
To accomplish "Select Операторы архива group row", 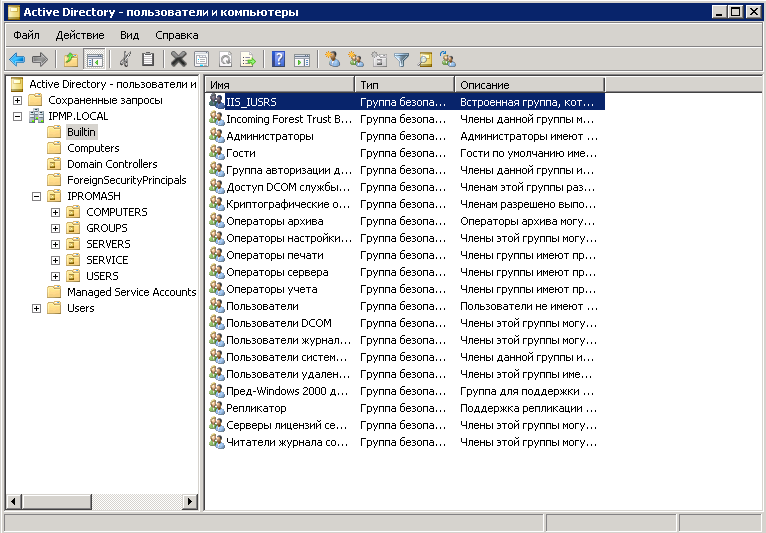I will coord(405,221).
